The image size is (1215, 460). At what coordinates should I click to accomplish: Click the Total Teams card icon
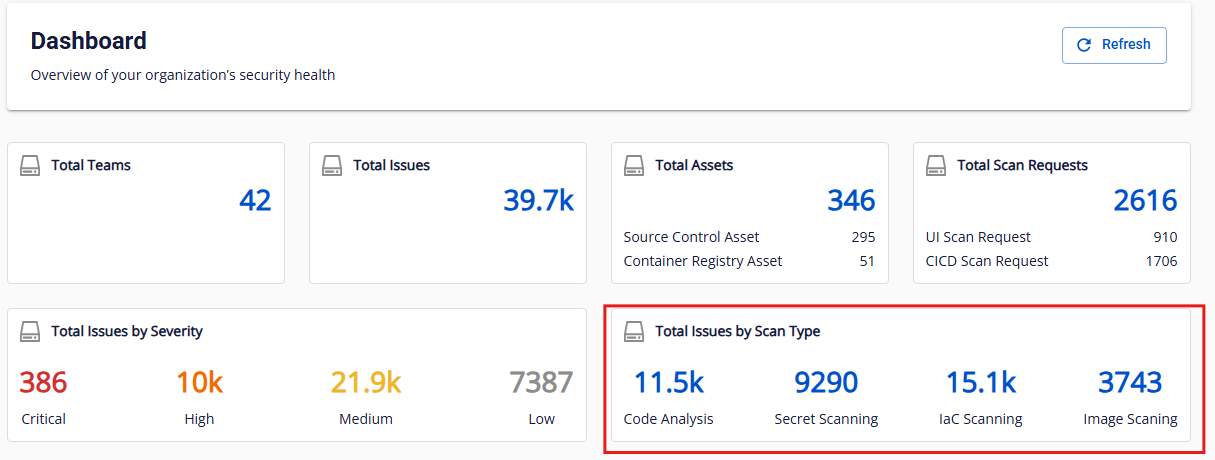pos(30,165)
